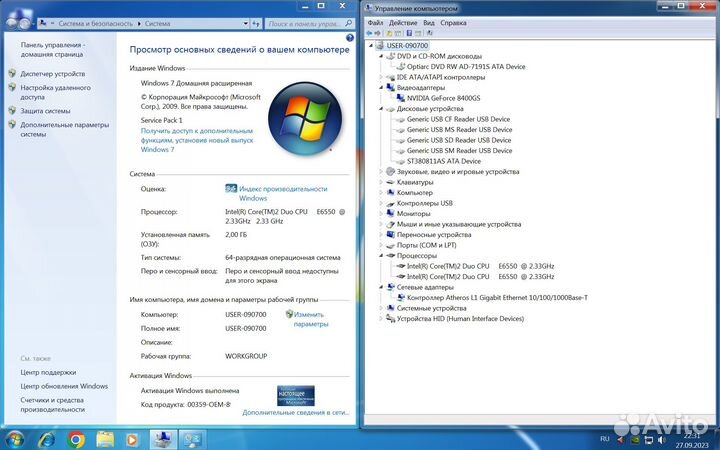Click Дополнительные сведения в сети link
Screen dimensions: 720x450
pyautogui.click(x=296, y=412)
